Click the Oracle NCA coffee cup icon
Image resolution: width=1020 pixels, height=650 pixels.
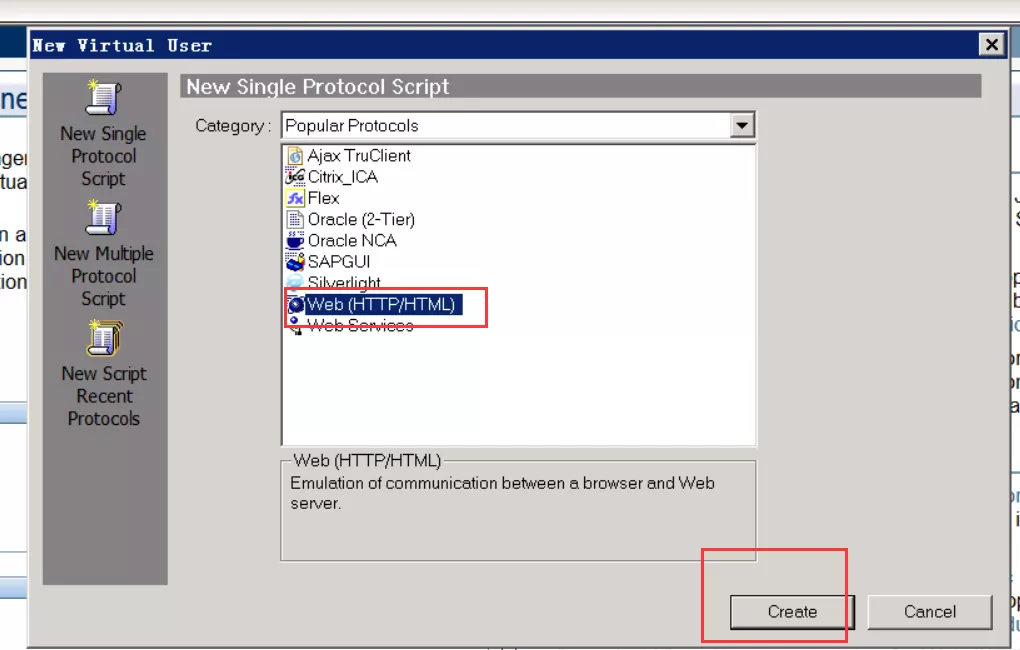pyautogui.click(x=296, y=240)
